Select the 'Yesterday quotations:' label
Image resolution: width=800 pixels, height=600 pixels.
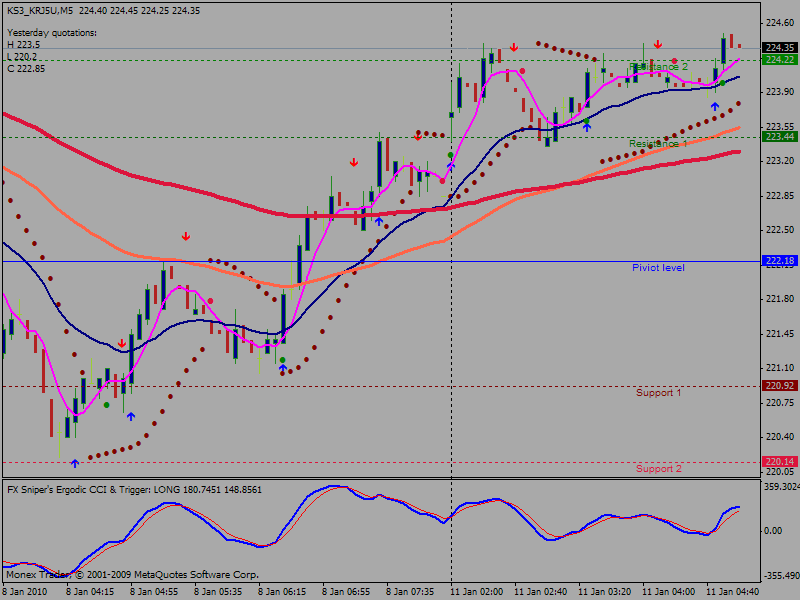[52, 33]
